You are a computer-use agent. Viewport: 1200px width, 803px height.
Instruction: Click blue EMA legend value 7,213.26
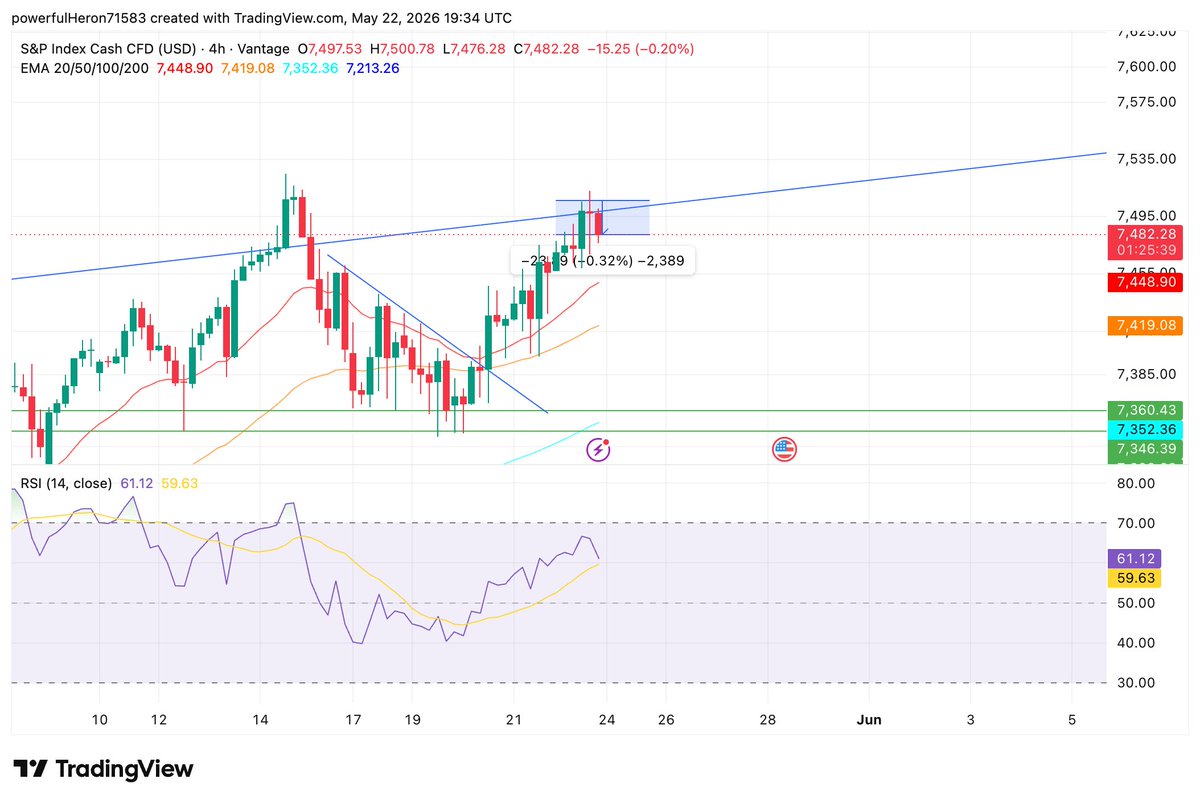pos(374,68)
